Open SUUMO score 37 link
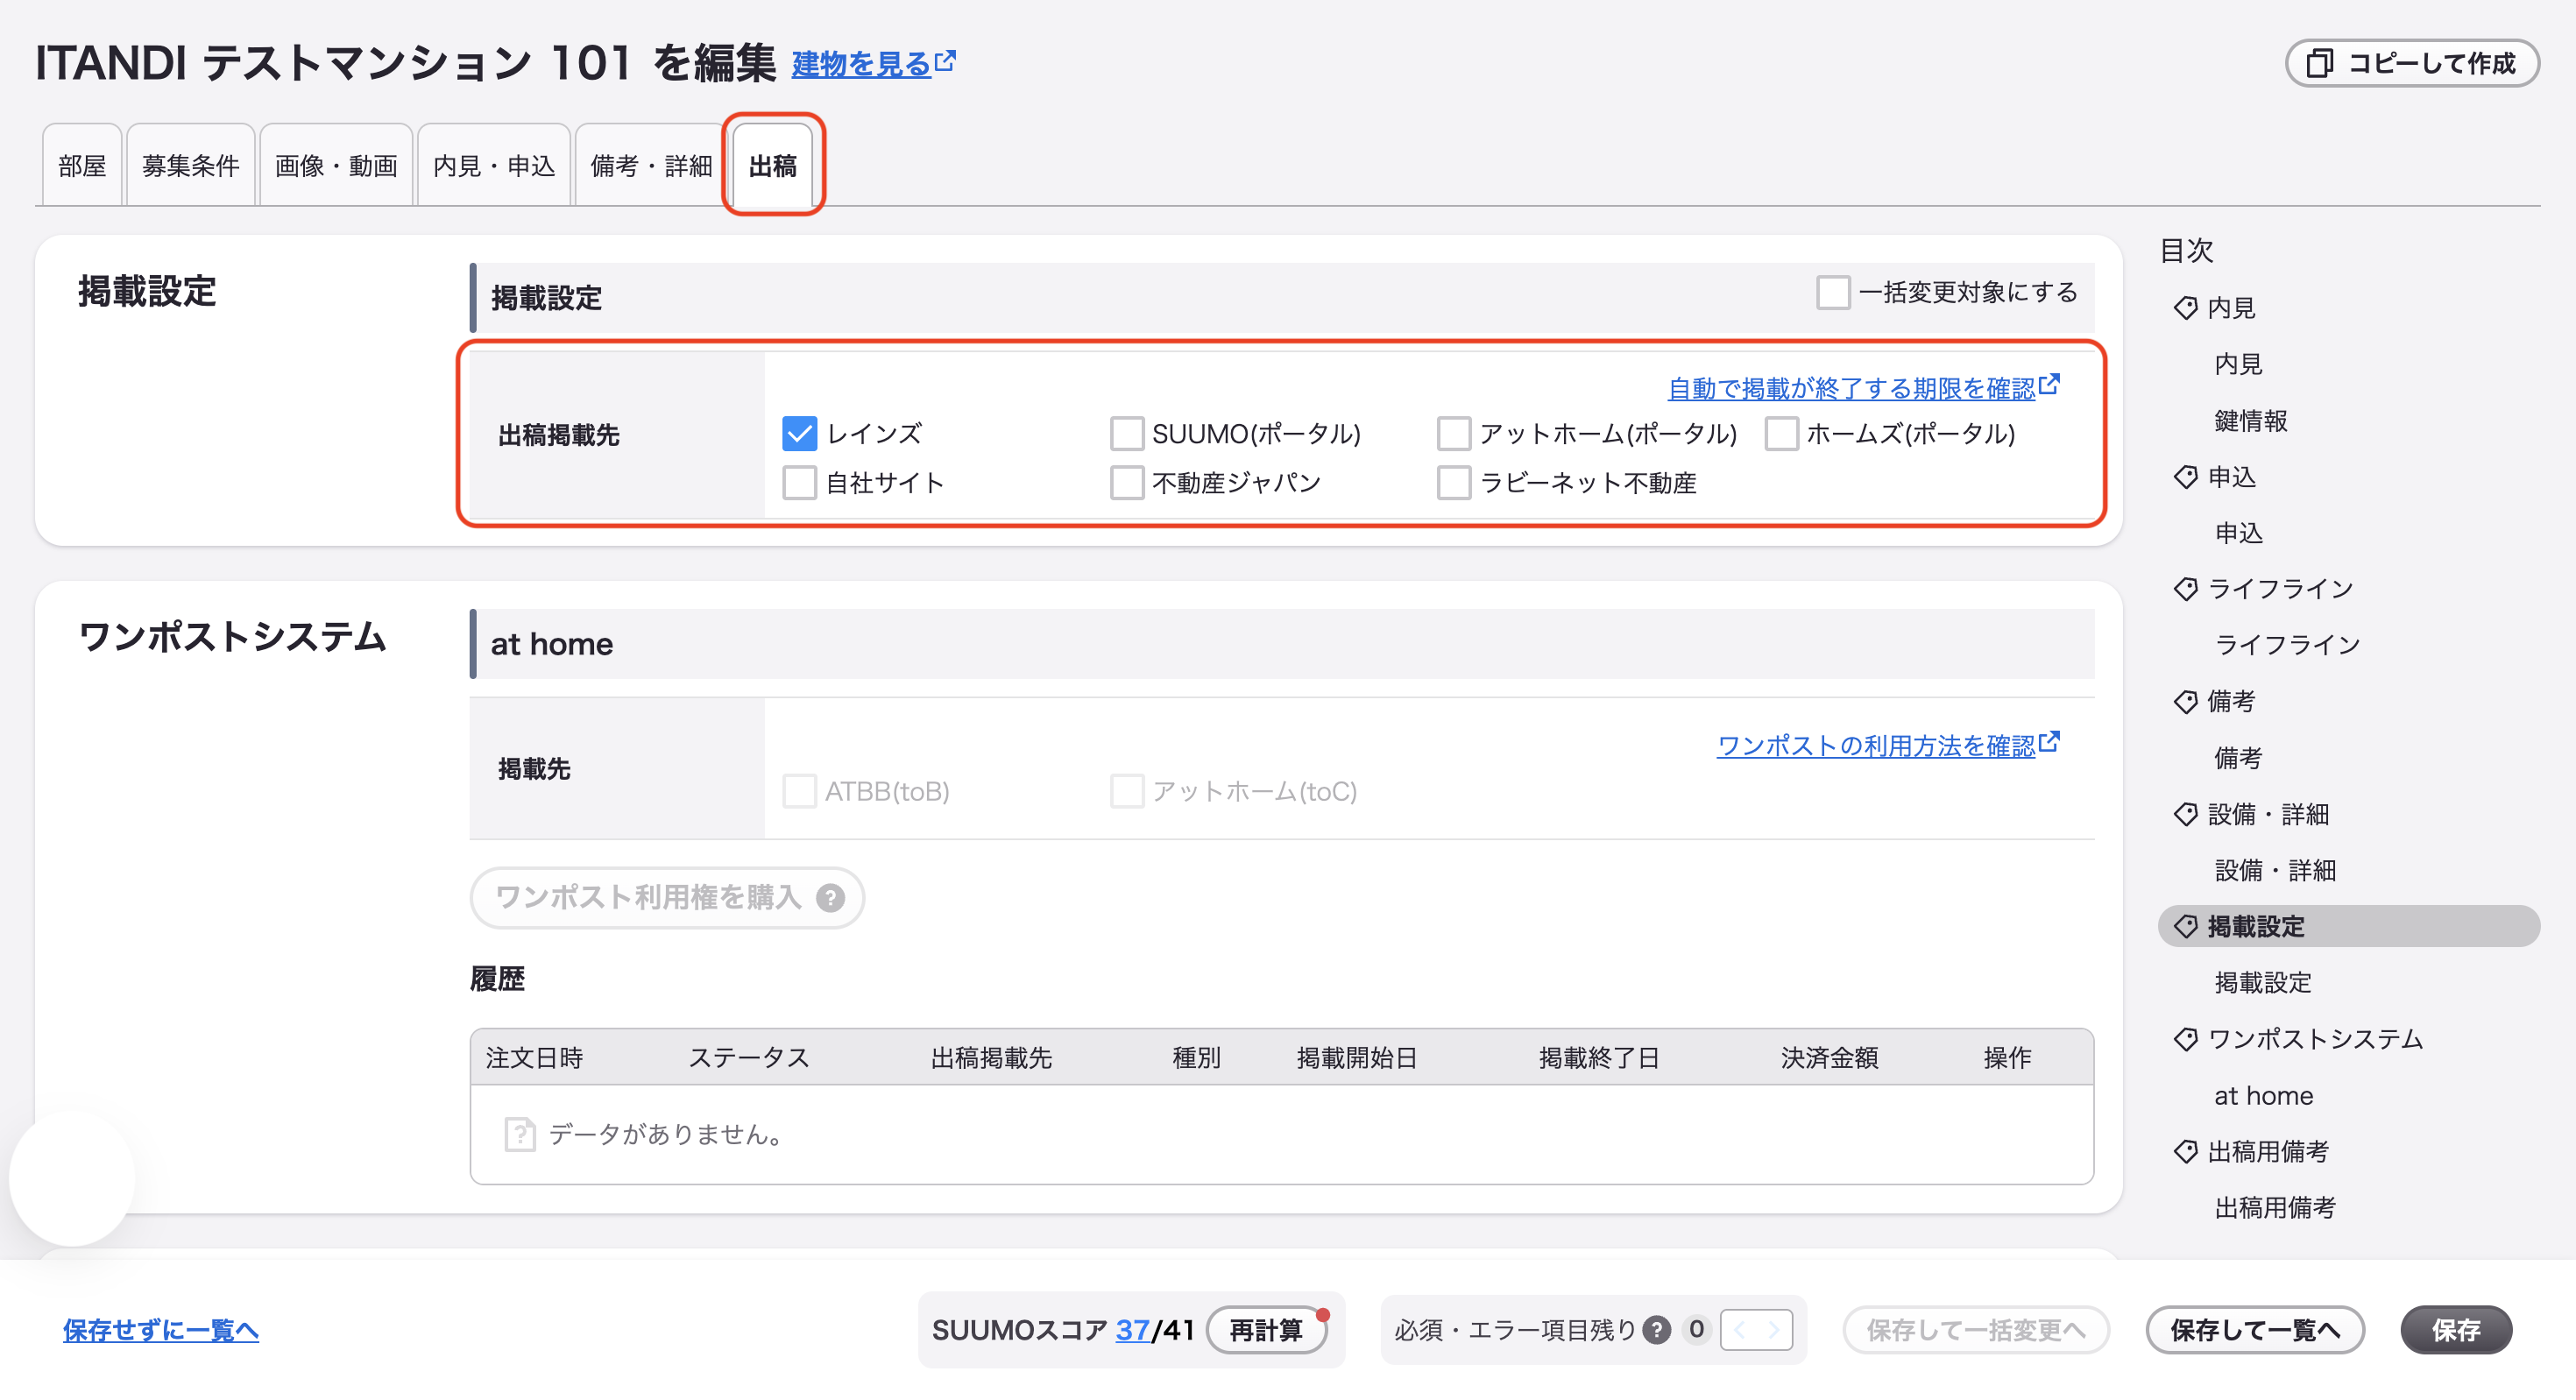Image resolution: width=2576 pixels, height=1400 pixels. (1132, 1330)
